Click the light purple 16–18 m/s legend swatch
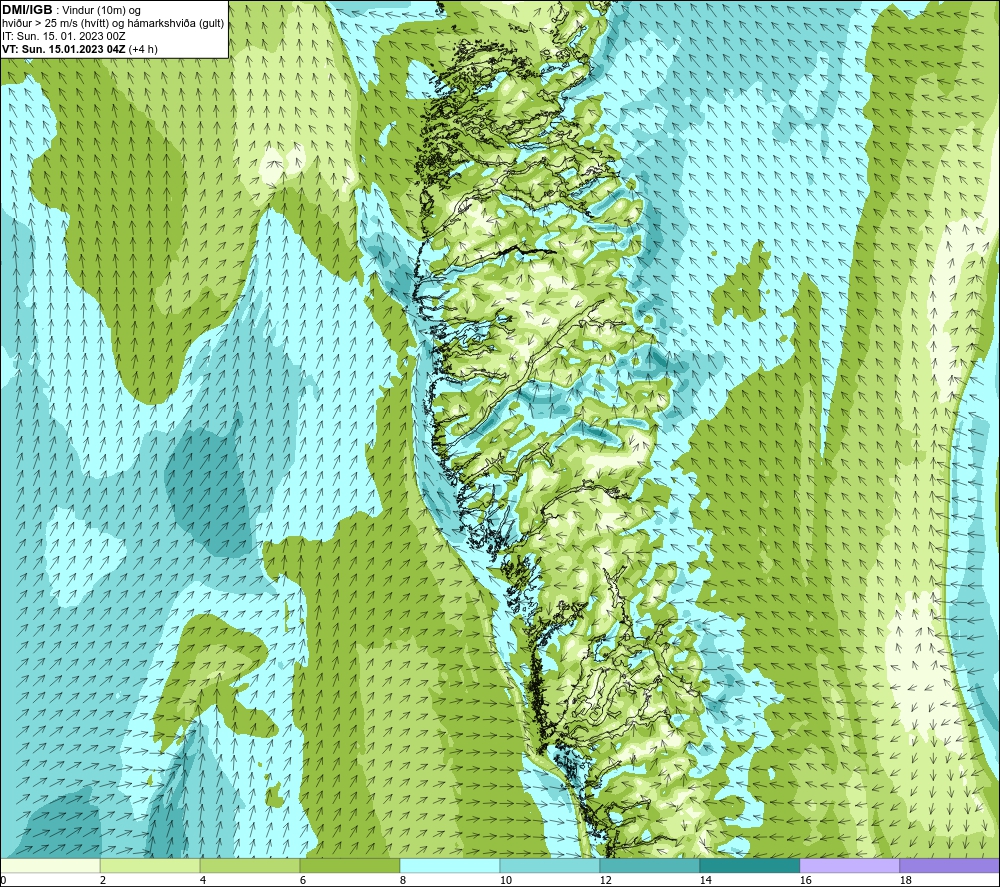The height and width of the screenshot is (887, 1000). coord(849,865)
